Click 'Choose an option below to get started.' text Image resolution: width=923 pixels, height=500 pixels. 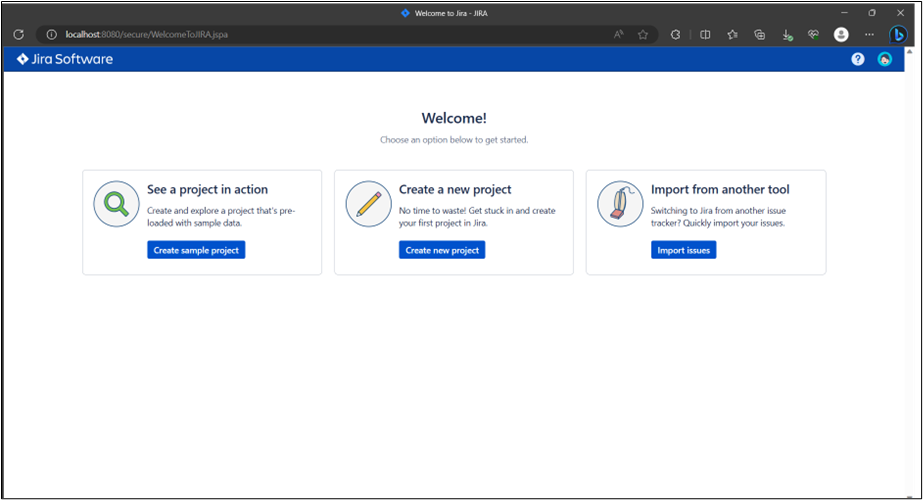pyautogui.click(x=454, y=140)
